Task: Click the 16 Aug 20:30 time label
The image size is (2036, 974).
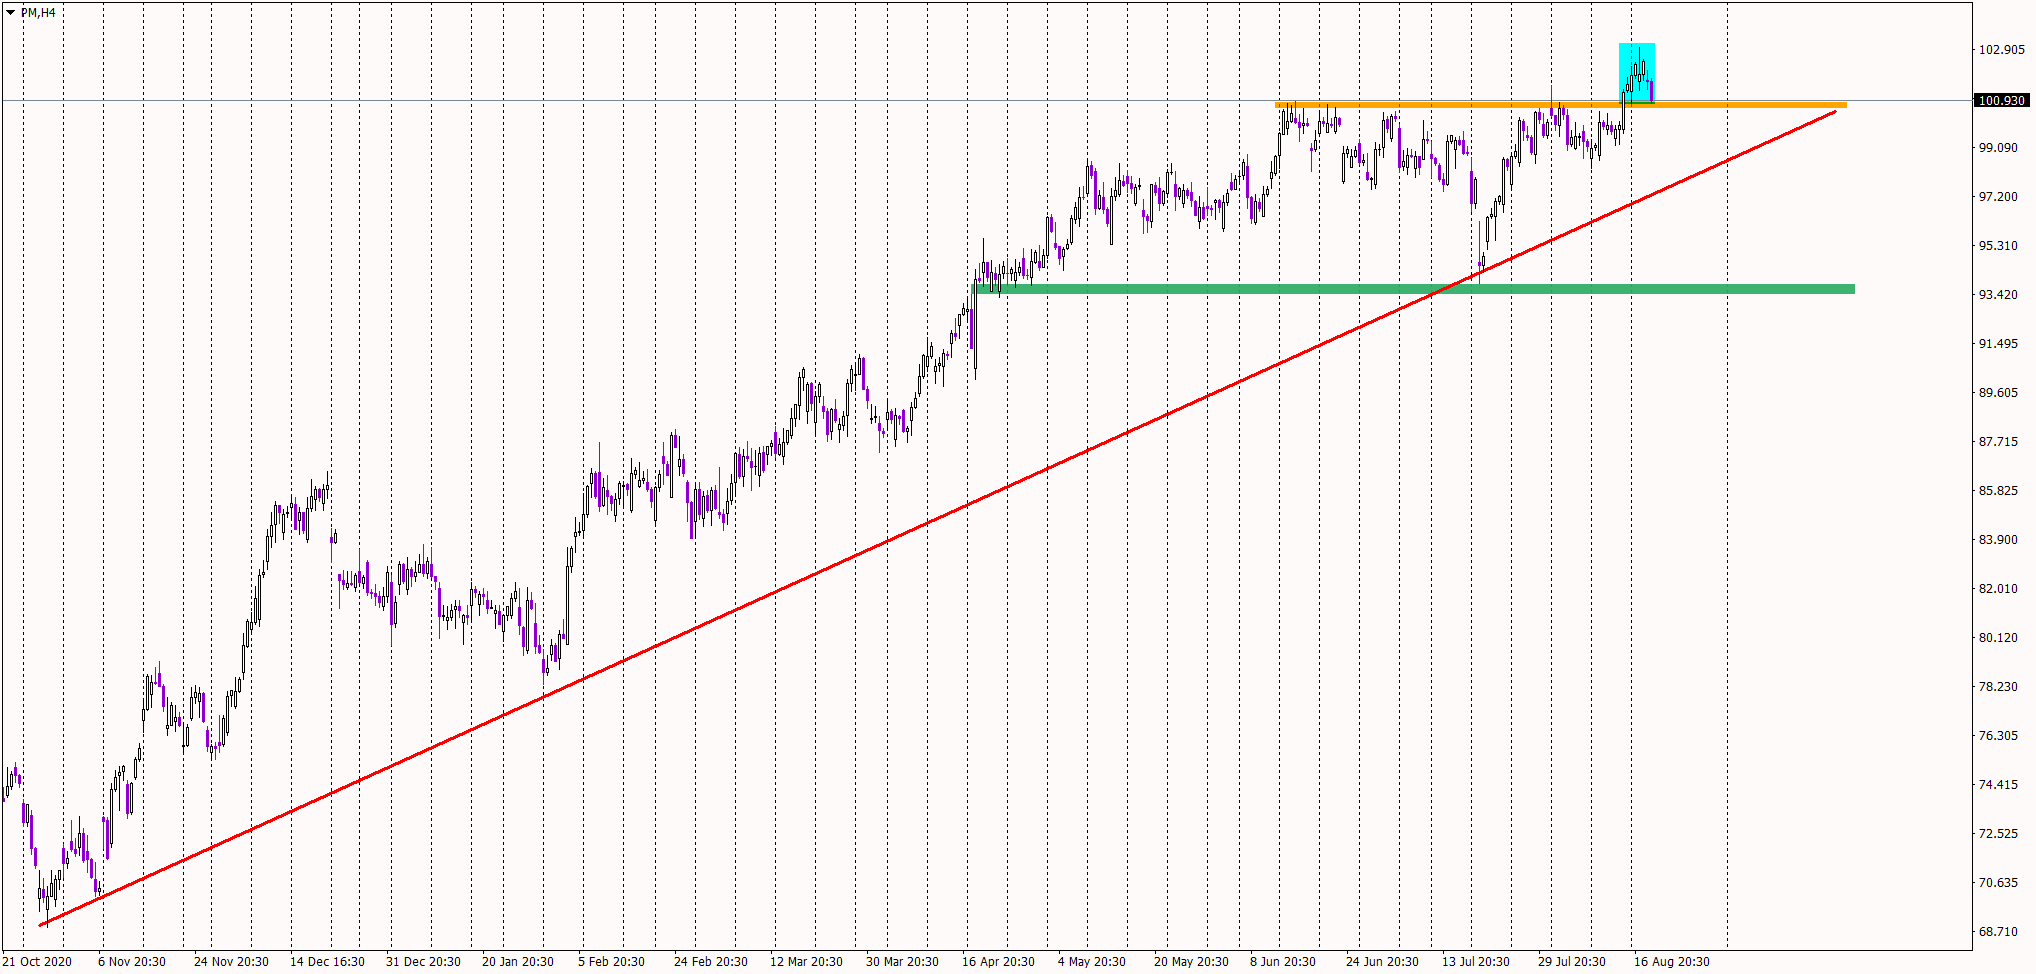Action: point(1672,962)
